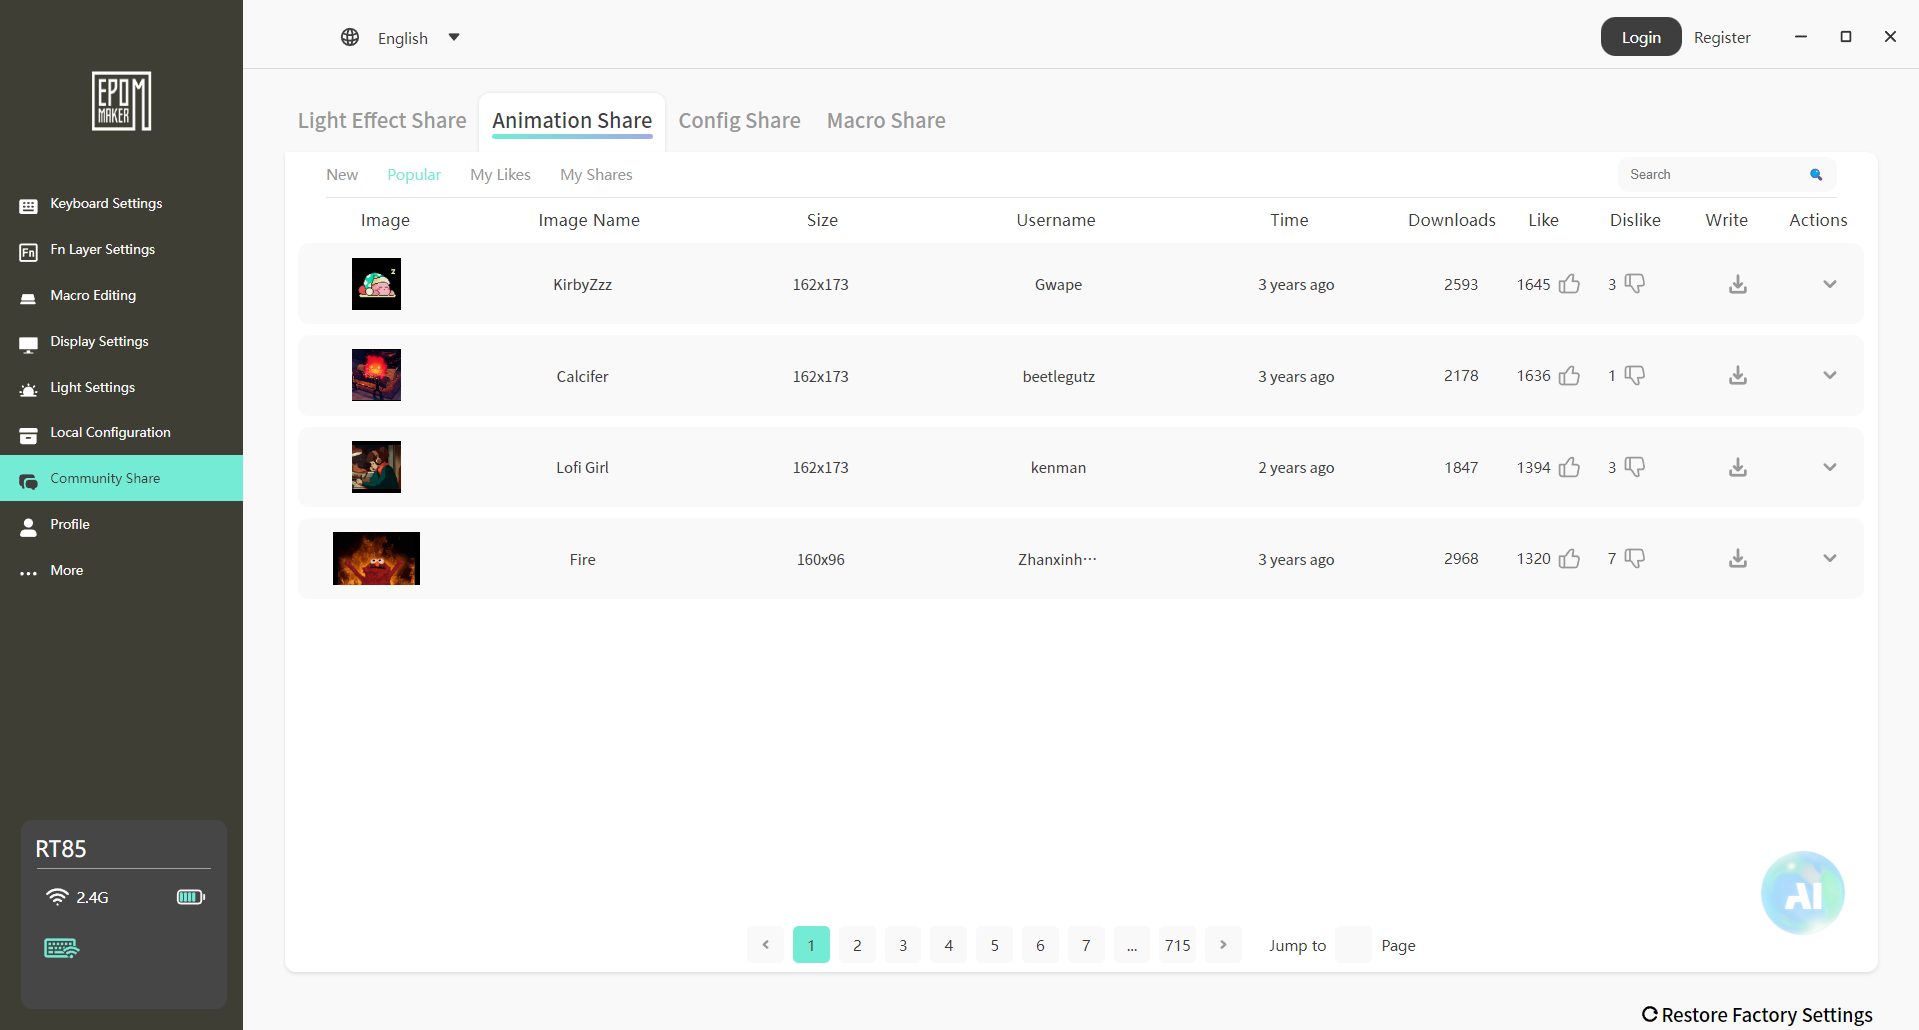
Task: Click the Login button
Action: point(1640,37)
